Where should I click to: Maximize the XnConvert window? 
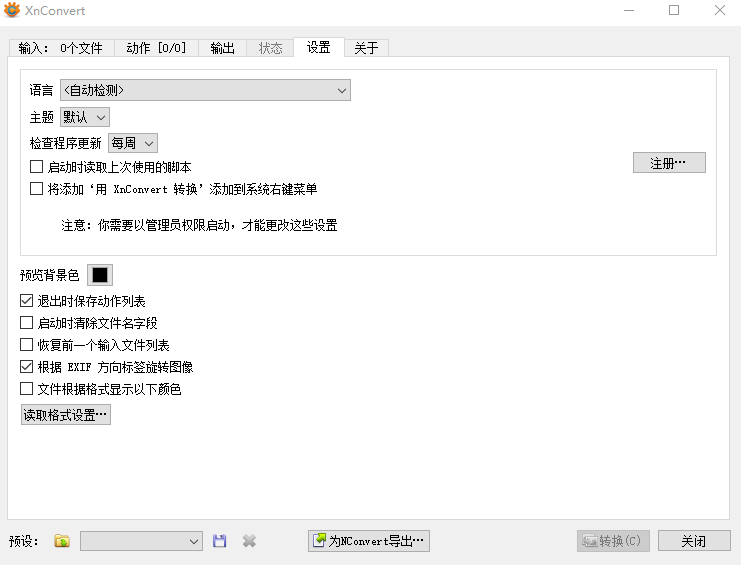click(674, 10)
